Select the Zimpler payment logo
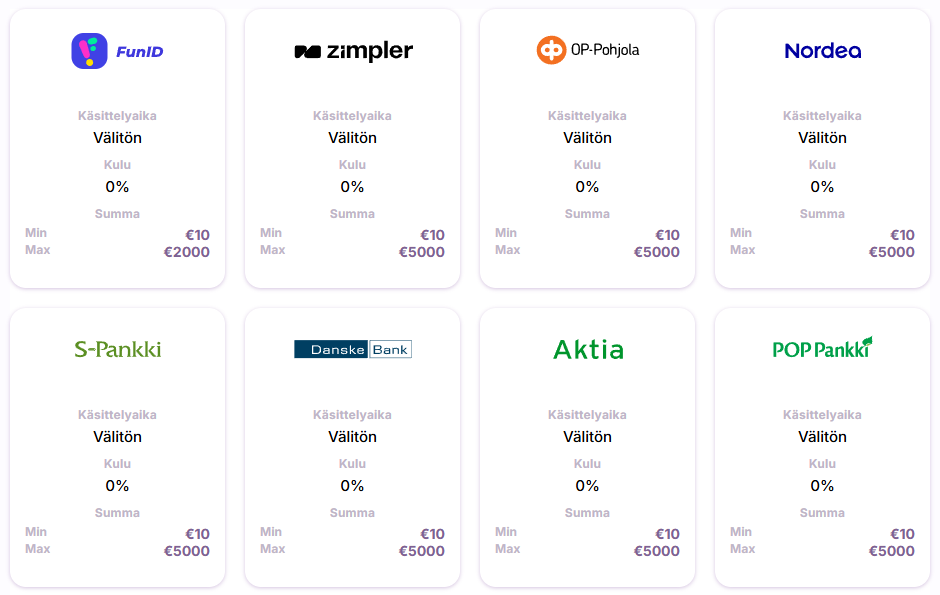940x595 pixels. coord(353,52)
